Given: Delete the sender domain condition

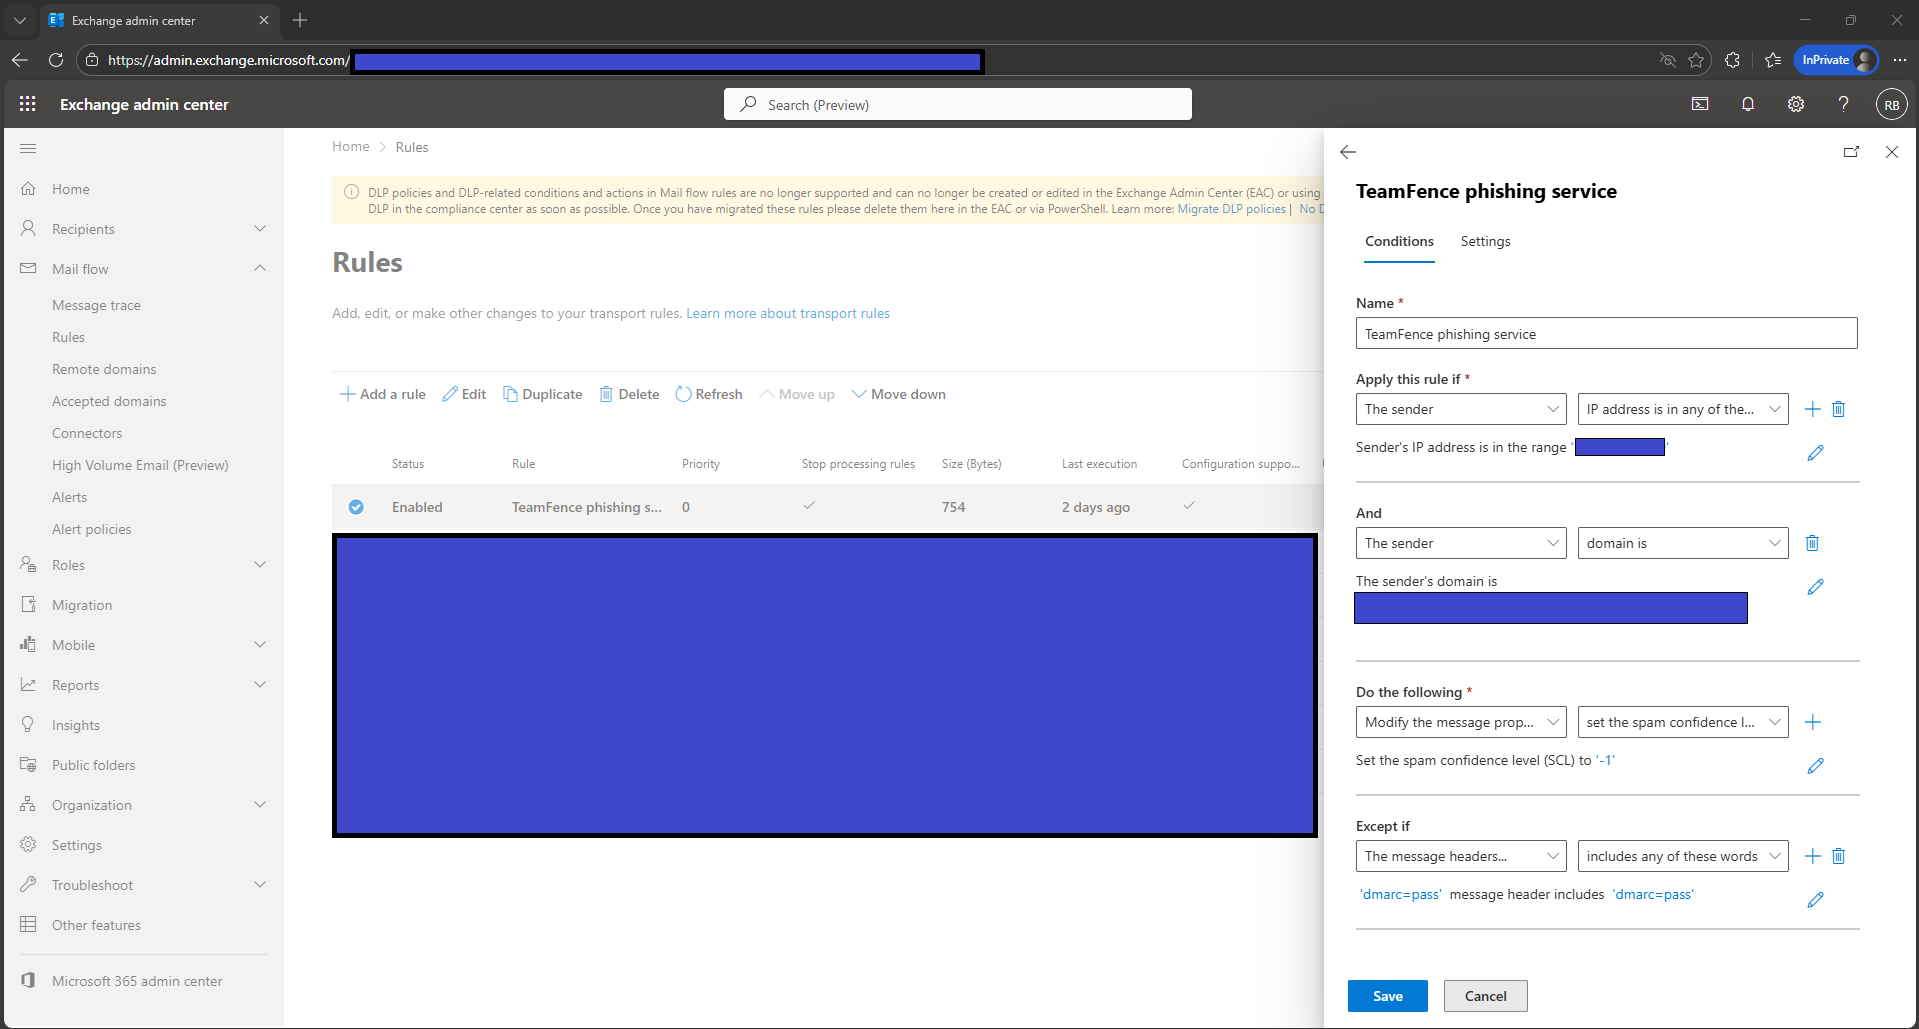Looking at the screenshot, I should (1811, 543).
